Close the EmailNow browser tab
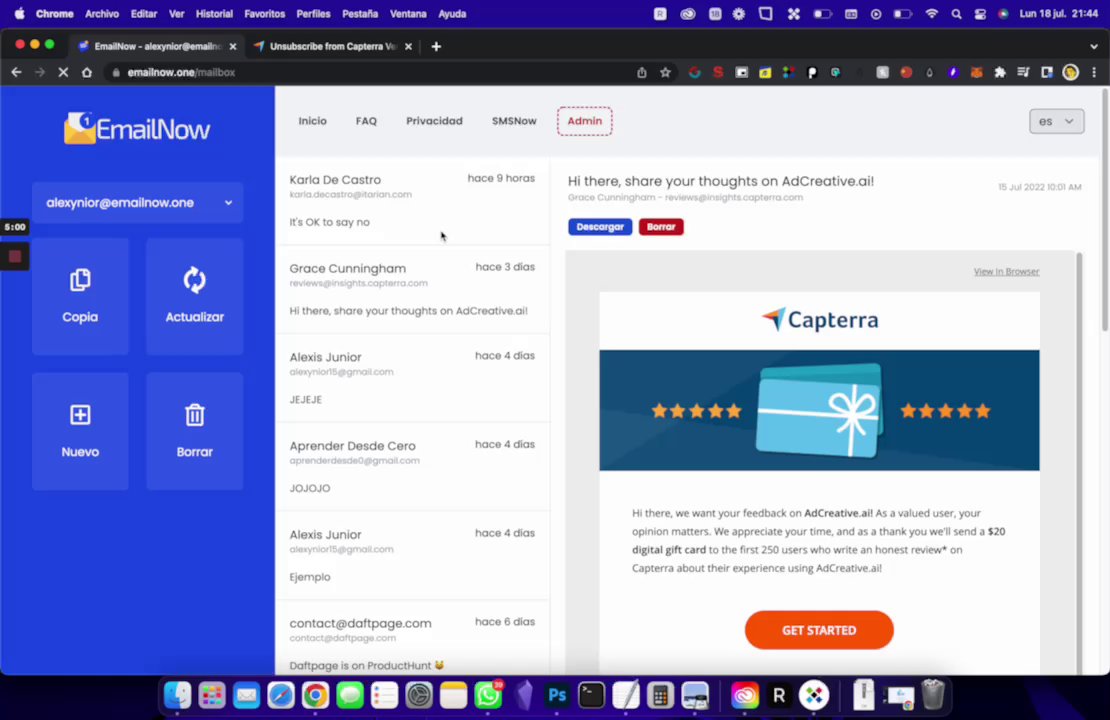This screenshot has width=1110, height=720. click(233, 47)
